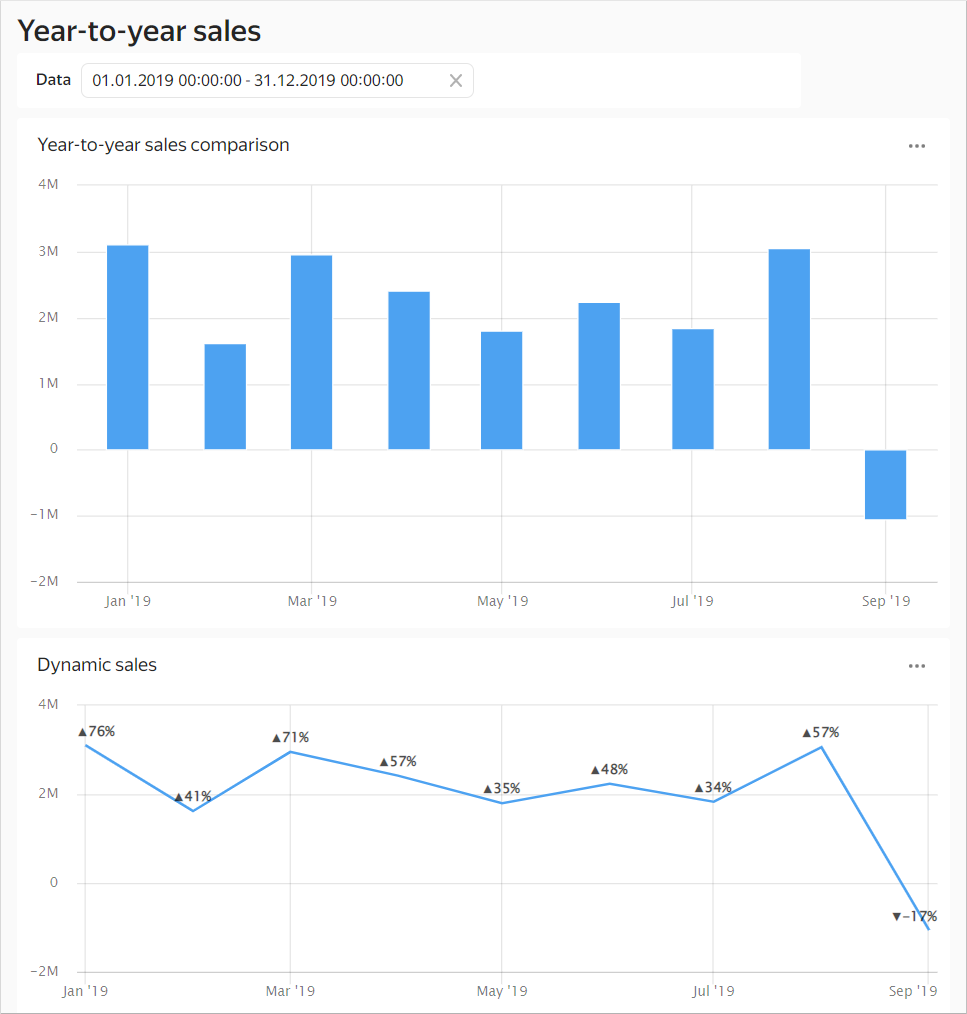Select the ▲35% data label
Screen dimensions: 967x1014
(502, 788)
